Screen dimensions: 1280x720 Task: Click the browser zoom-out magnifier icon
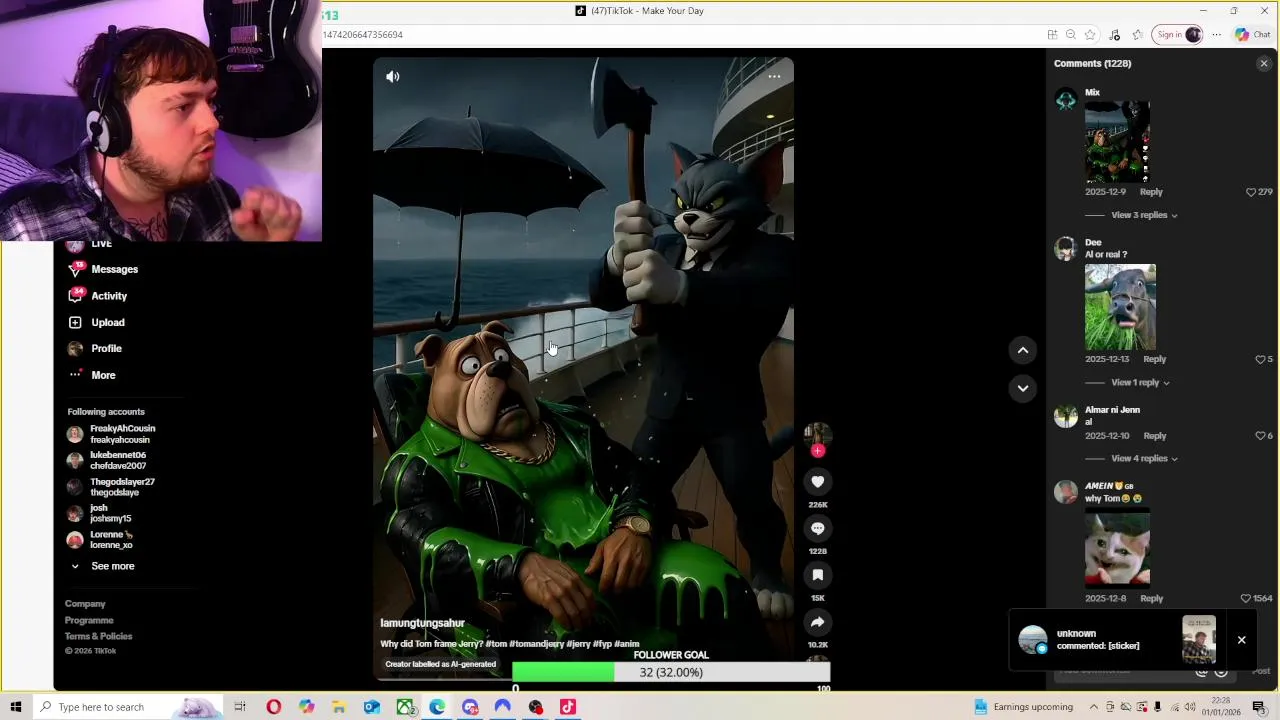(x=1071, y=34)
